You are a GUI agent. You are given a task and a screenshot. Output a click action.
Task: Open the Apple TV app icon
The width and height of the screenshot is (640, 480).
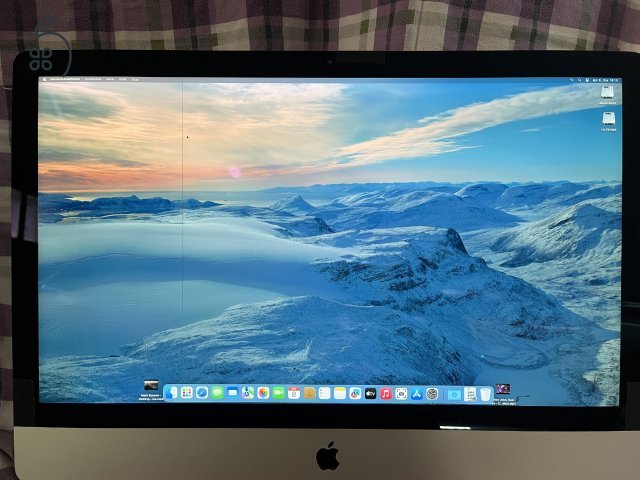(371, 394)
